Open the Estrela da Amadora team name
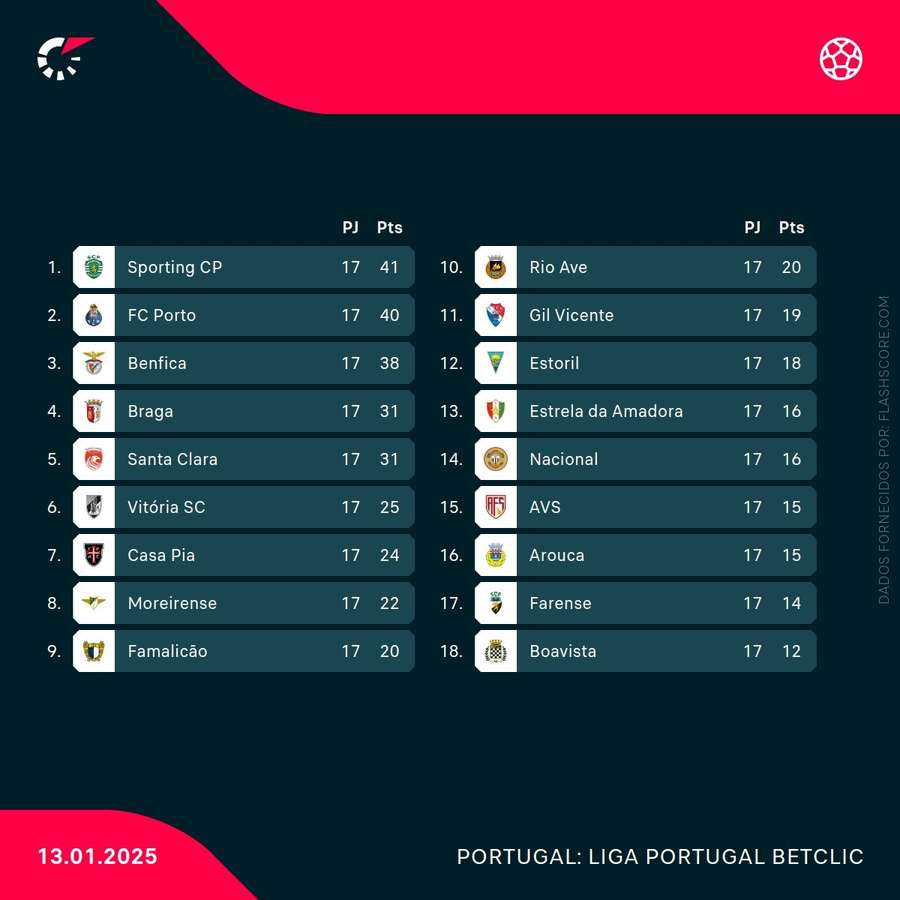 pos(606,411)
